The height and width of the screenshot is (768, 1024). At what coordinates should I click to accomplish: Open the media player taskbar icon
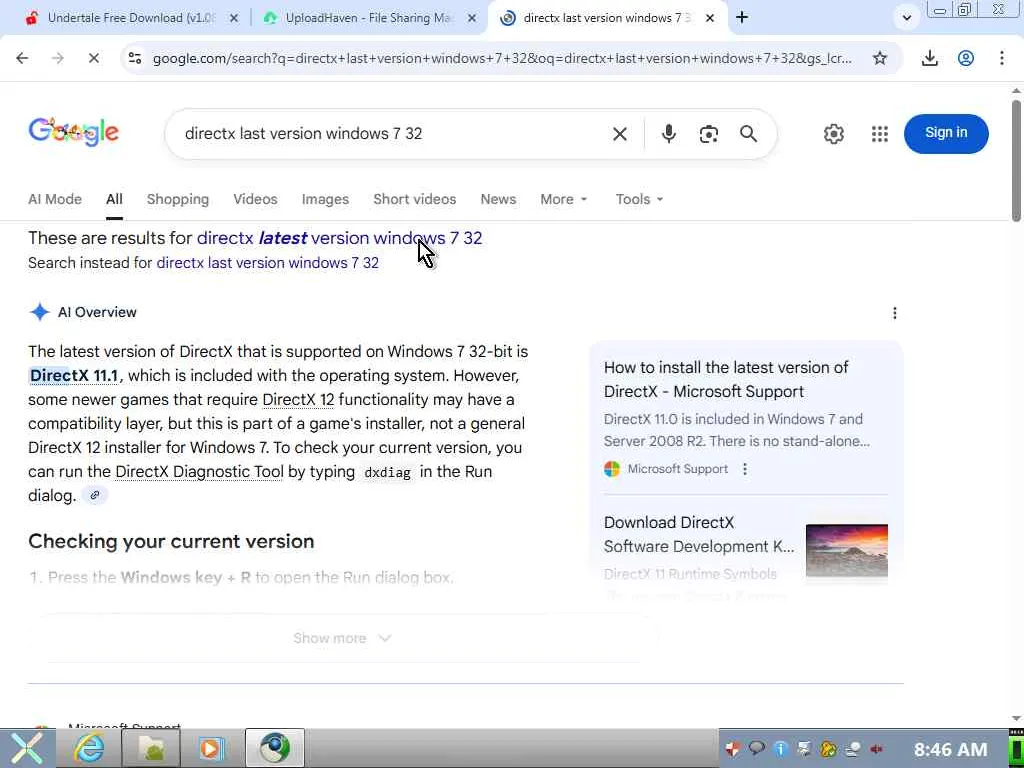[x=212, y=748]
